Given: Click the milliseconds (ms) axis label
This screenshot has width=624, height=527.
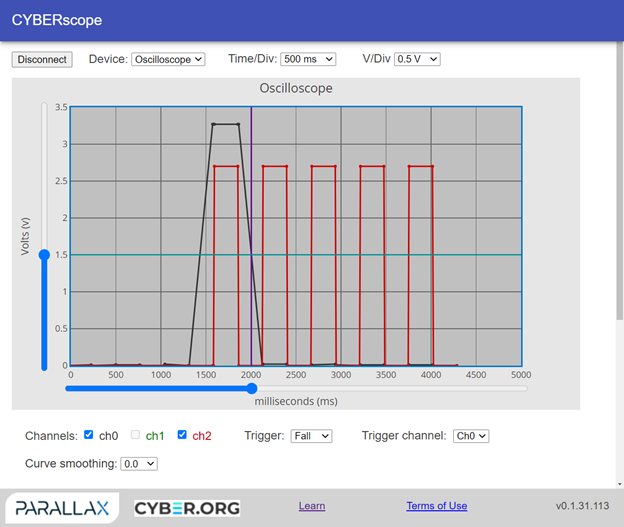Looking at the screenshot, I should 296,401.
